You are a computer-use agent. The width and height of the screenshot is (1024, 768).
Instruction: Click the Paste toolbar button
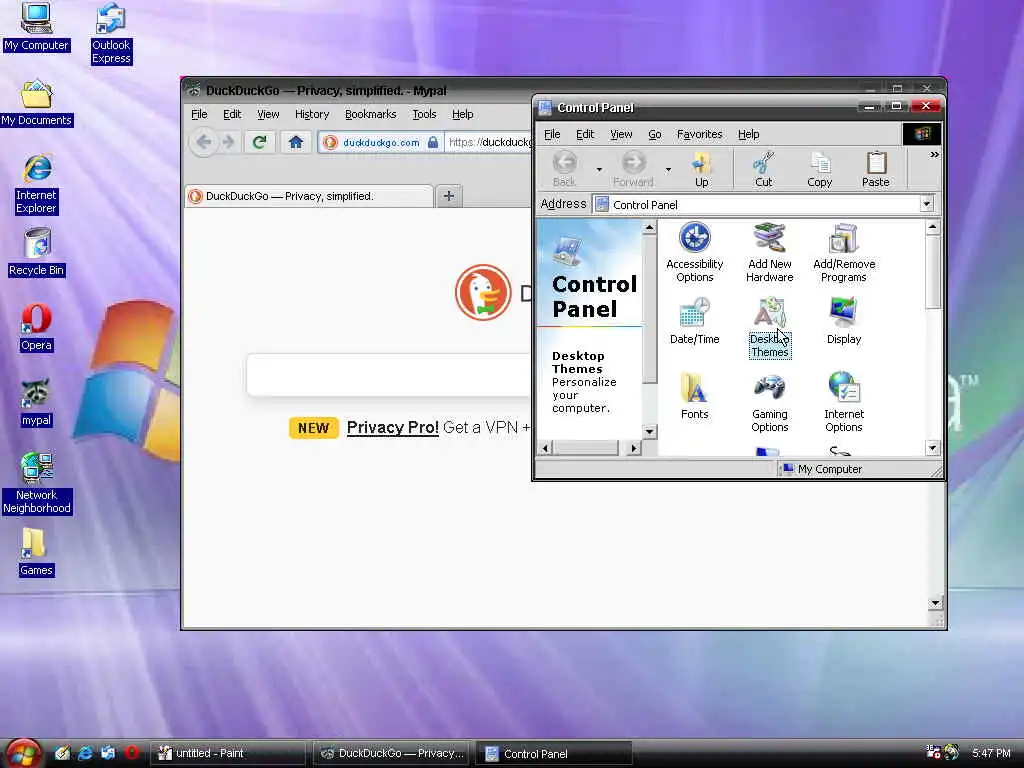point(875,169)
